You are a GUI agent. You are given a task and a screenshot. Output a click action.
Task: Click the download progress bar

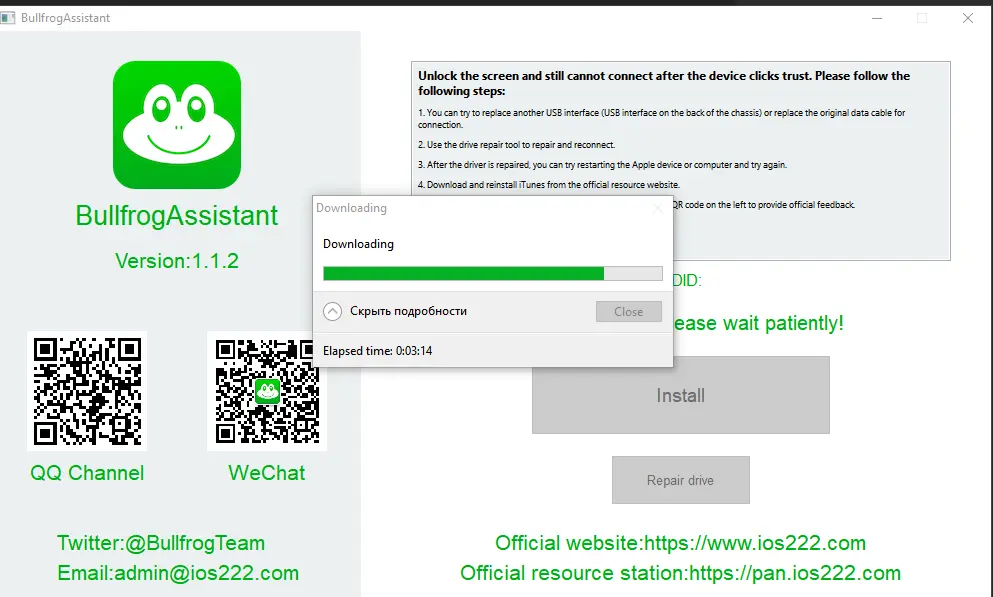click(x=493, y=273)
